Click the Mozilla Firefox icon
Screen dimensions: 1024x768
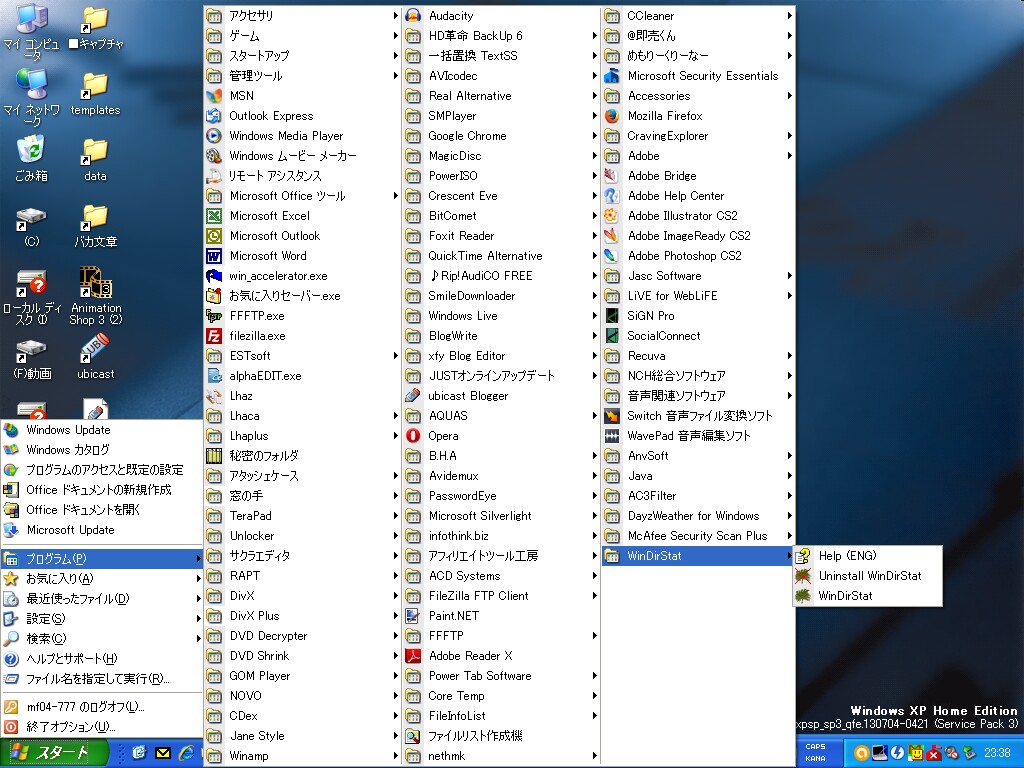[611, 116]
